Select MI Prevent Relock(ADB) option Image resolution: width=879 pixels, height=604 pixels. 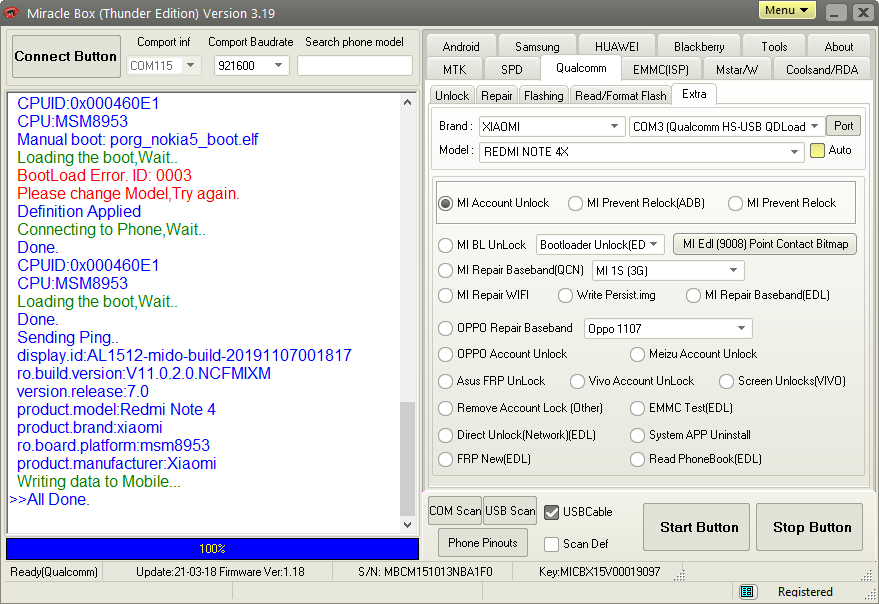coord(576,203)
